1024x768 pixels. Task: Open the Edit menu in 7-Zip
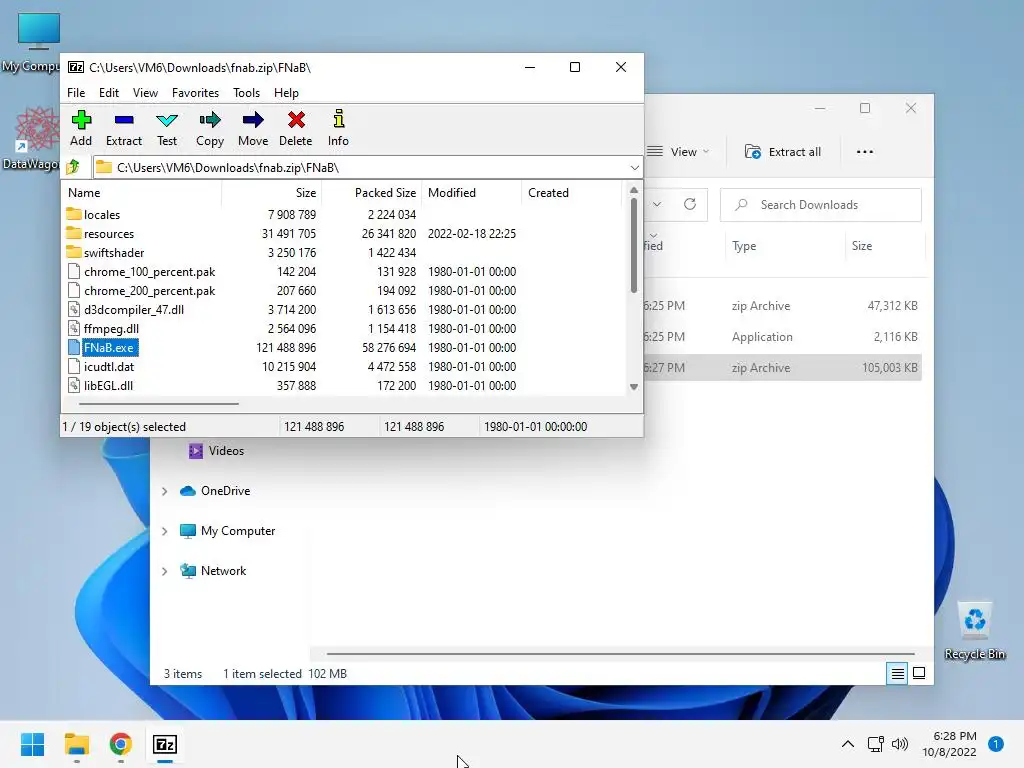tap(108, 93)
